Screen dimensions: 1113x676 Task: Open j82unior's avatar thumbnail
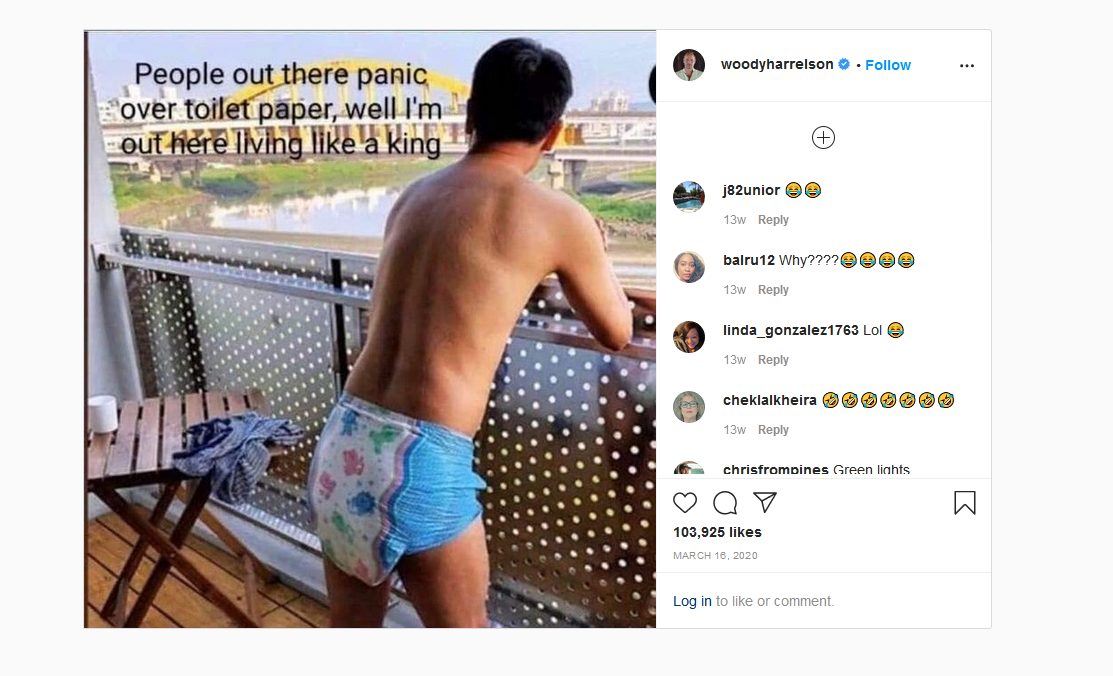689,197
